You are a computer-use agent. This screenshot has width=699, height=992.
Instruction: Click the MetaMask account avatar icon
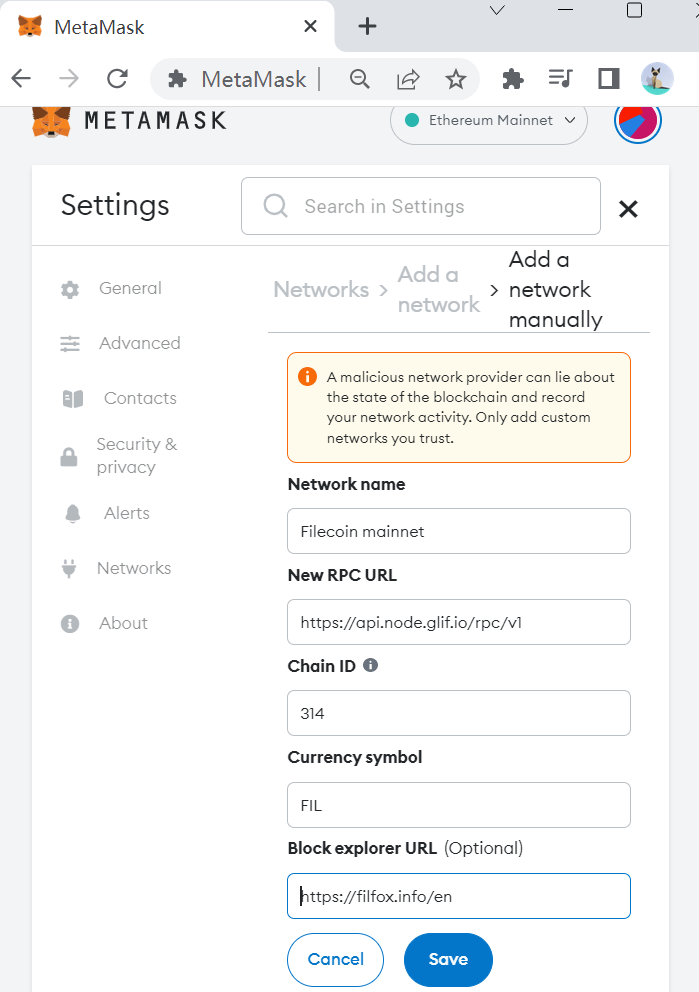637,122
